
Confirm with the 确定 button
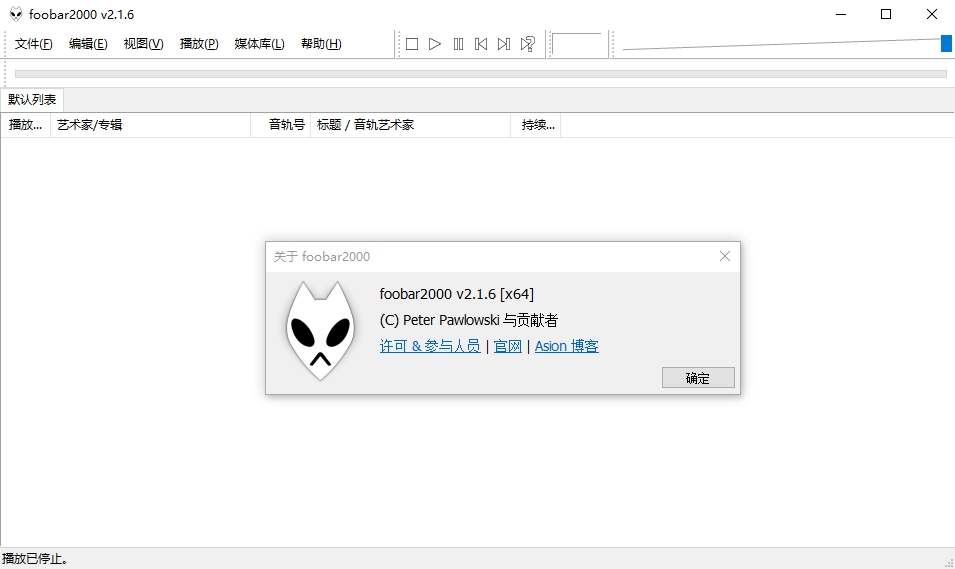pos(698,378)
